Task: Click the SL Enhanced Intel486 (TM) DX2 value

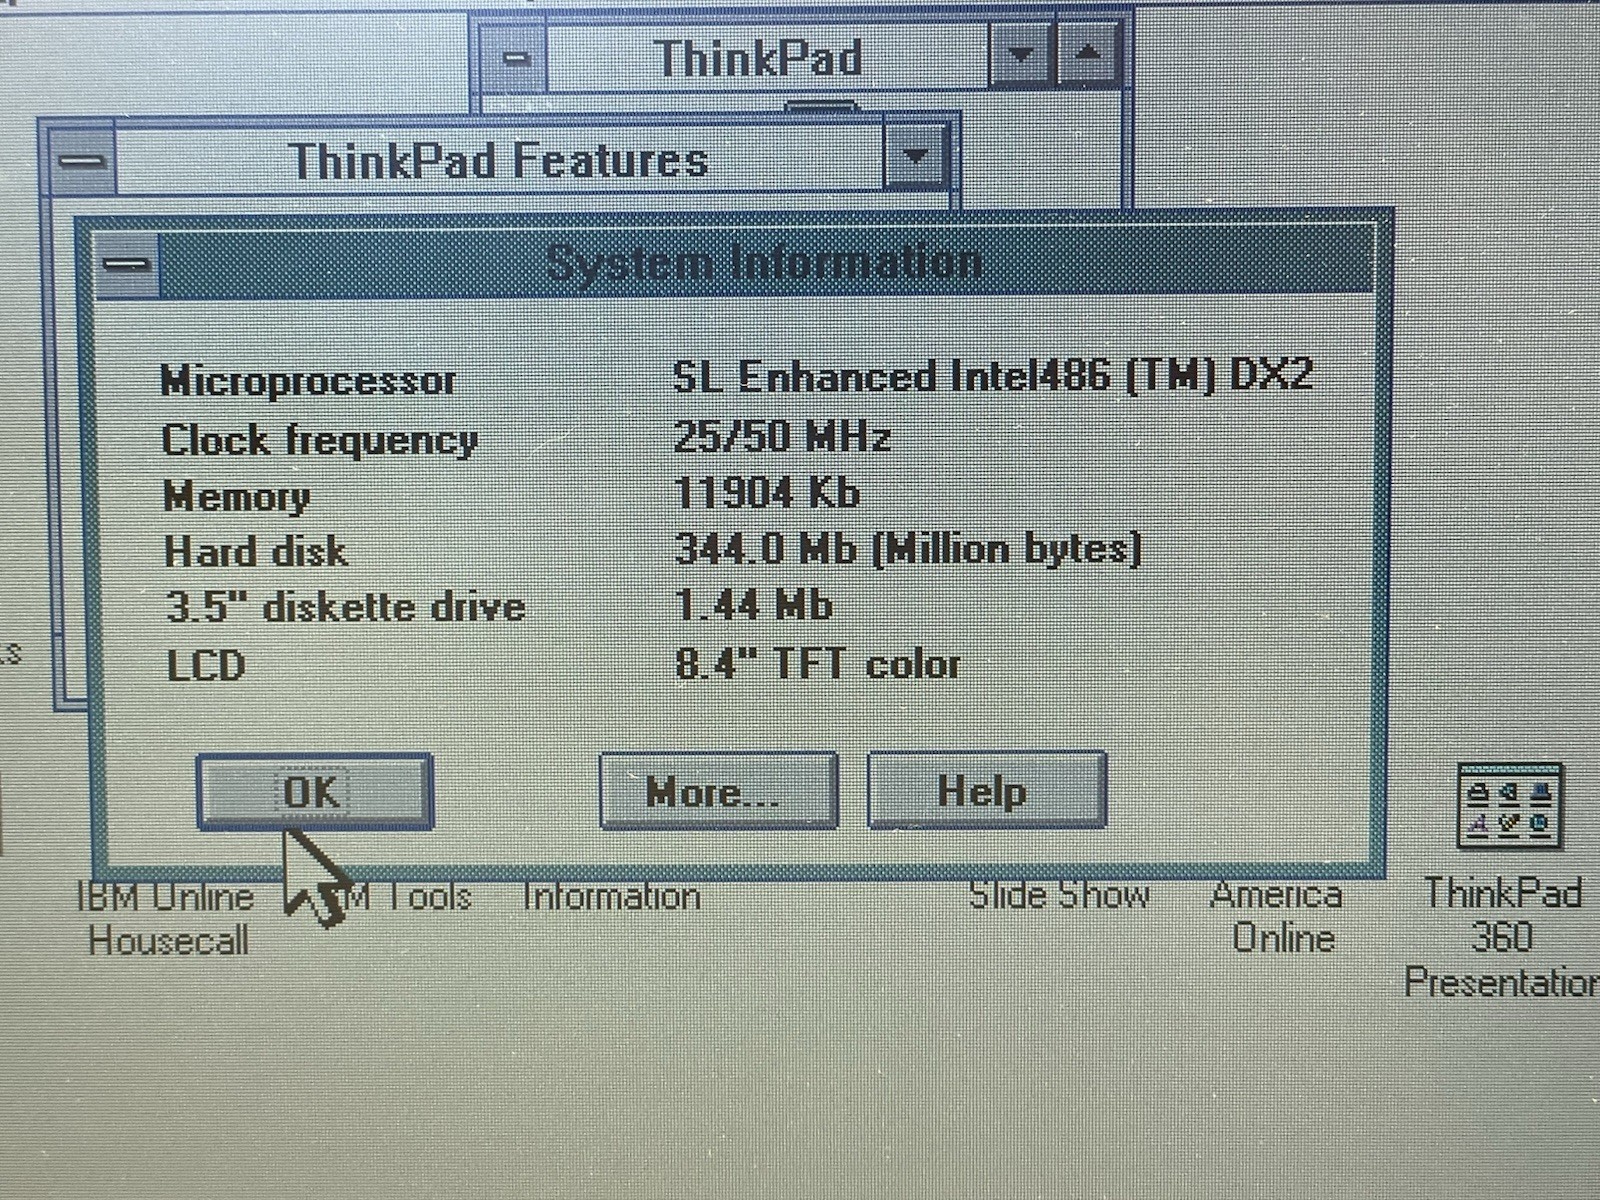Action: 992,376
